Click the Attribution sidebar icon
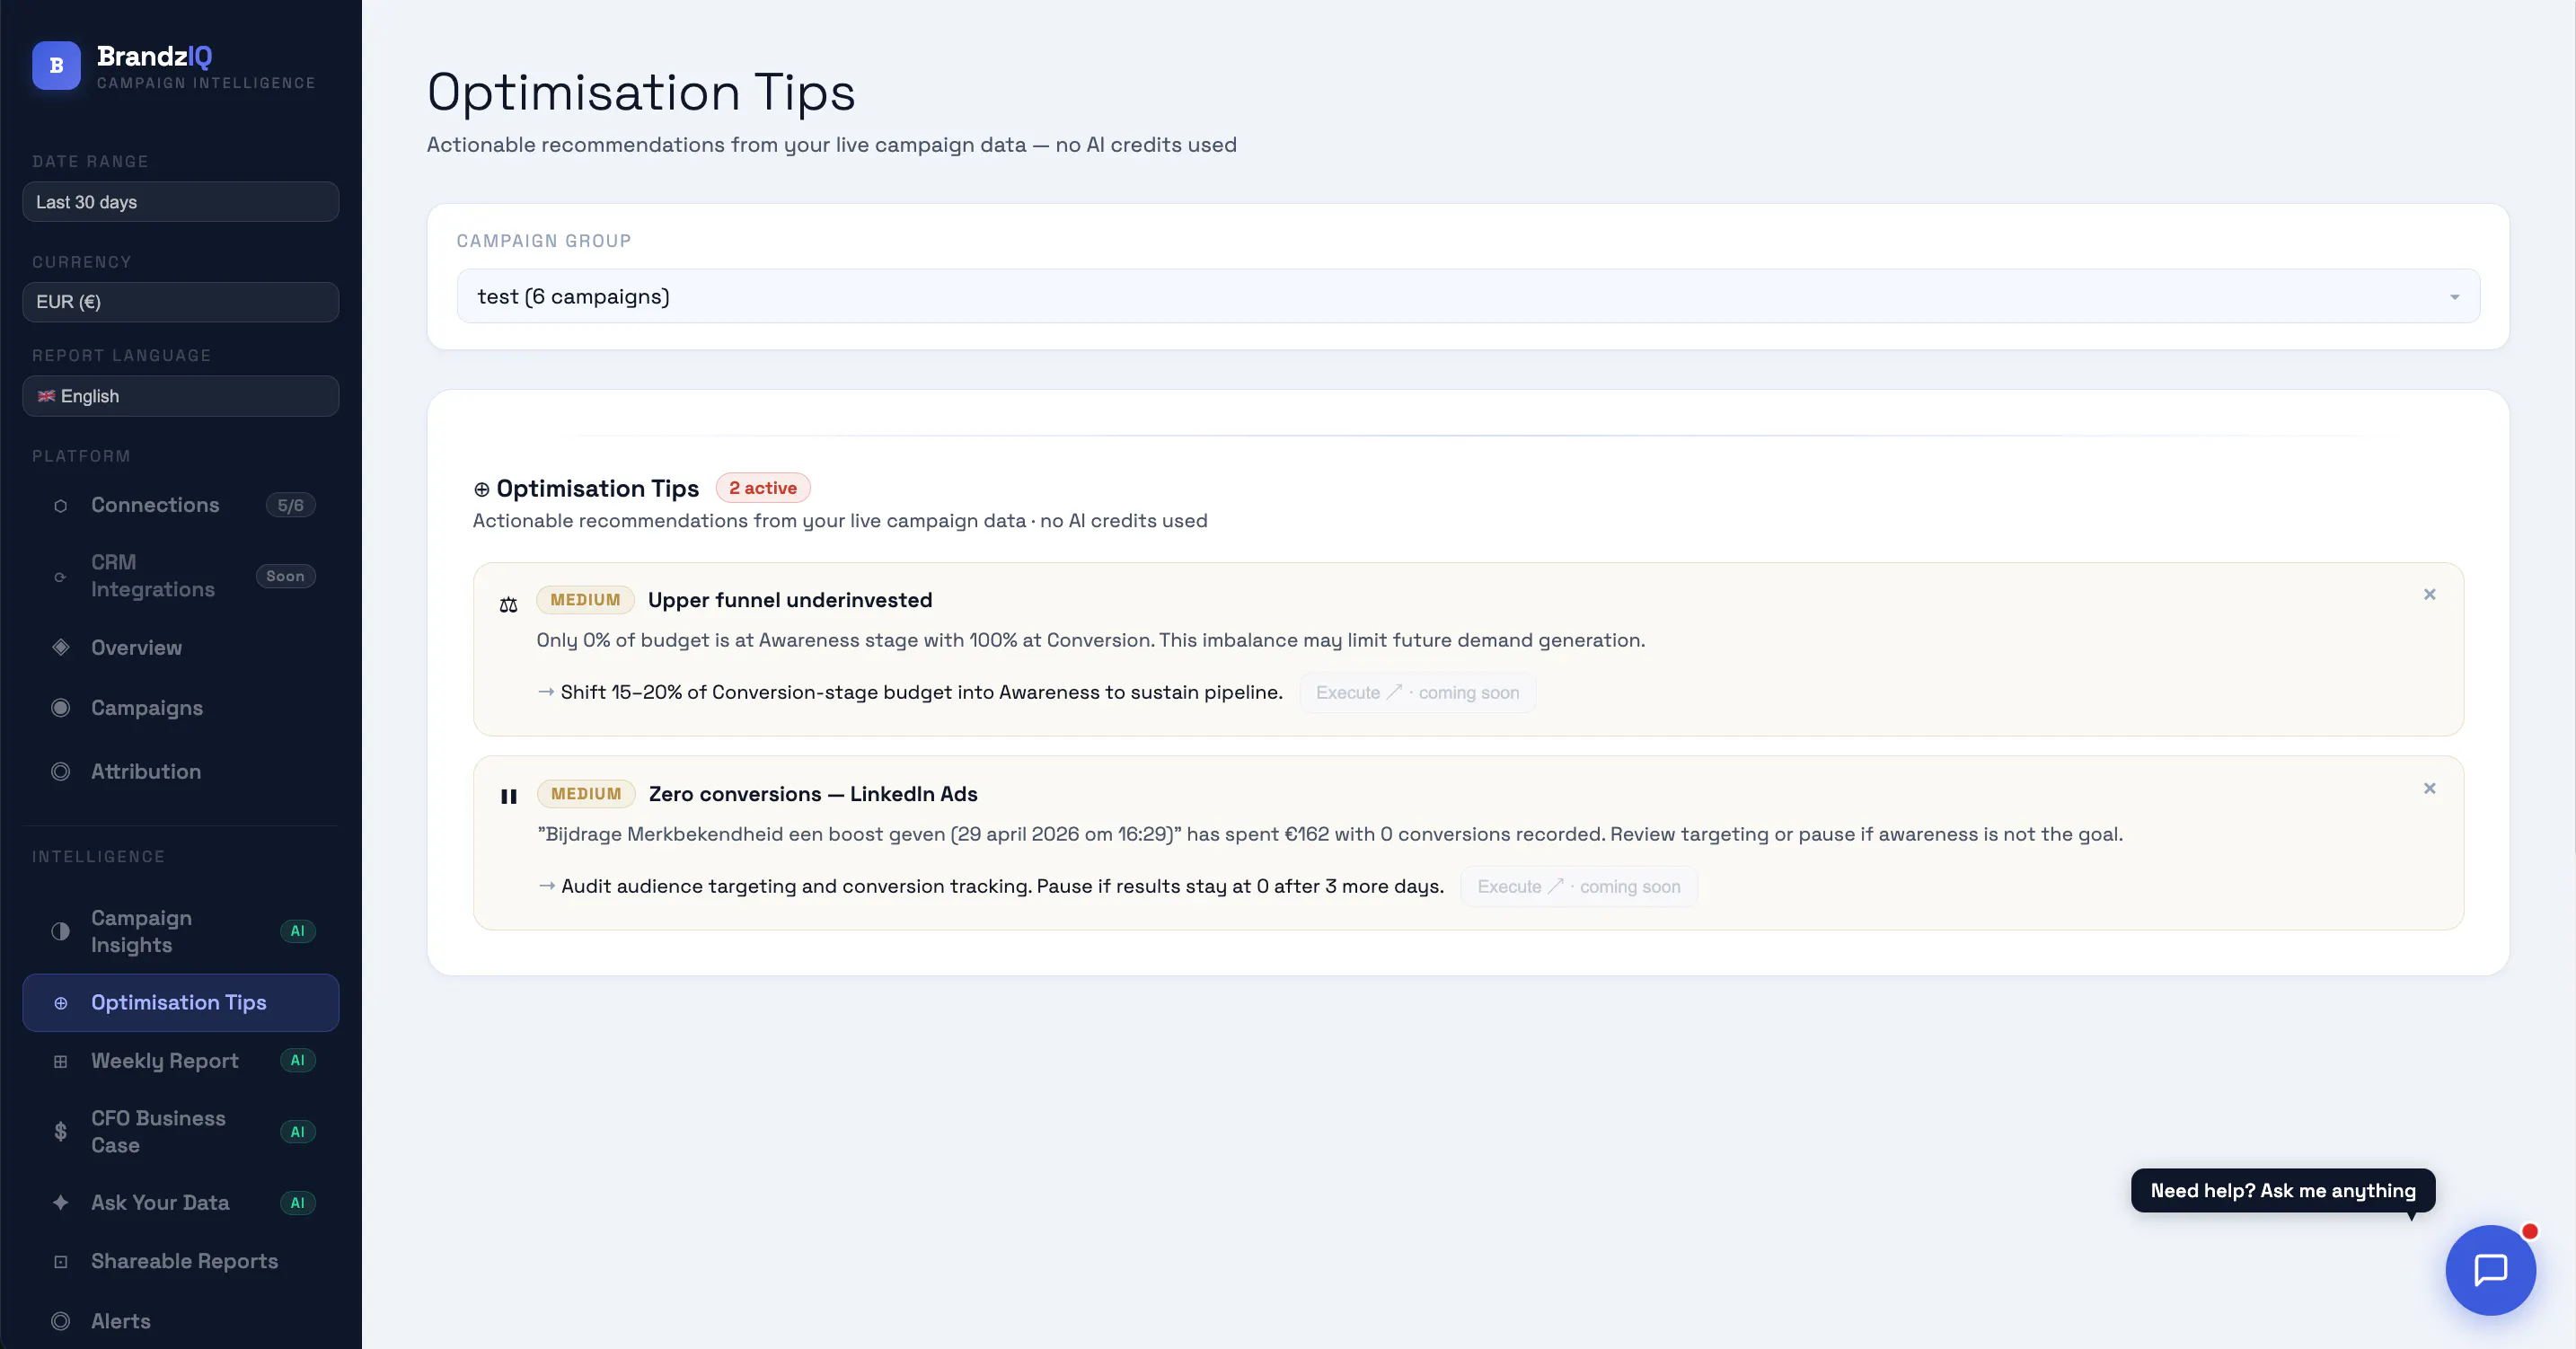This screenshot has height=1349, width=2576. click(60, 772)
